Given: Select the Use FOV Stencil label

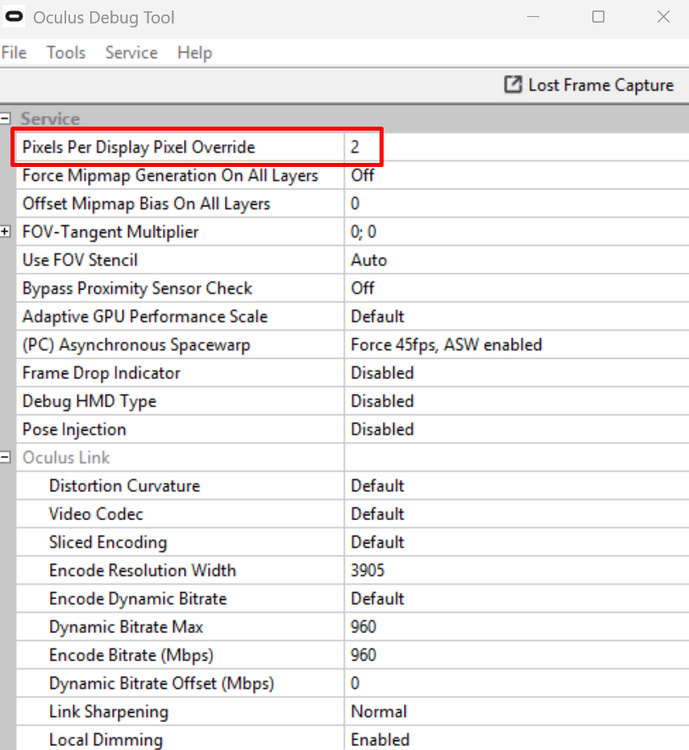Looking at the screenshot, I should point(80,260).
